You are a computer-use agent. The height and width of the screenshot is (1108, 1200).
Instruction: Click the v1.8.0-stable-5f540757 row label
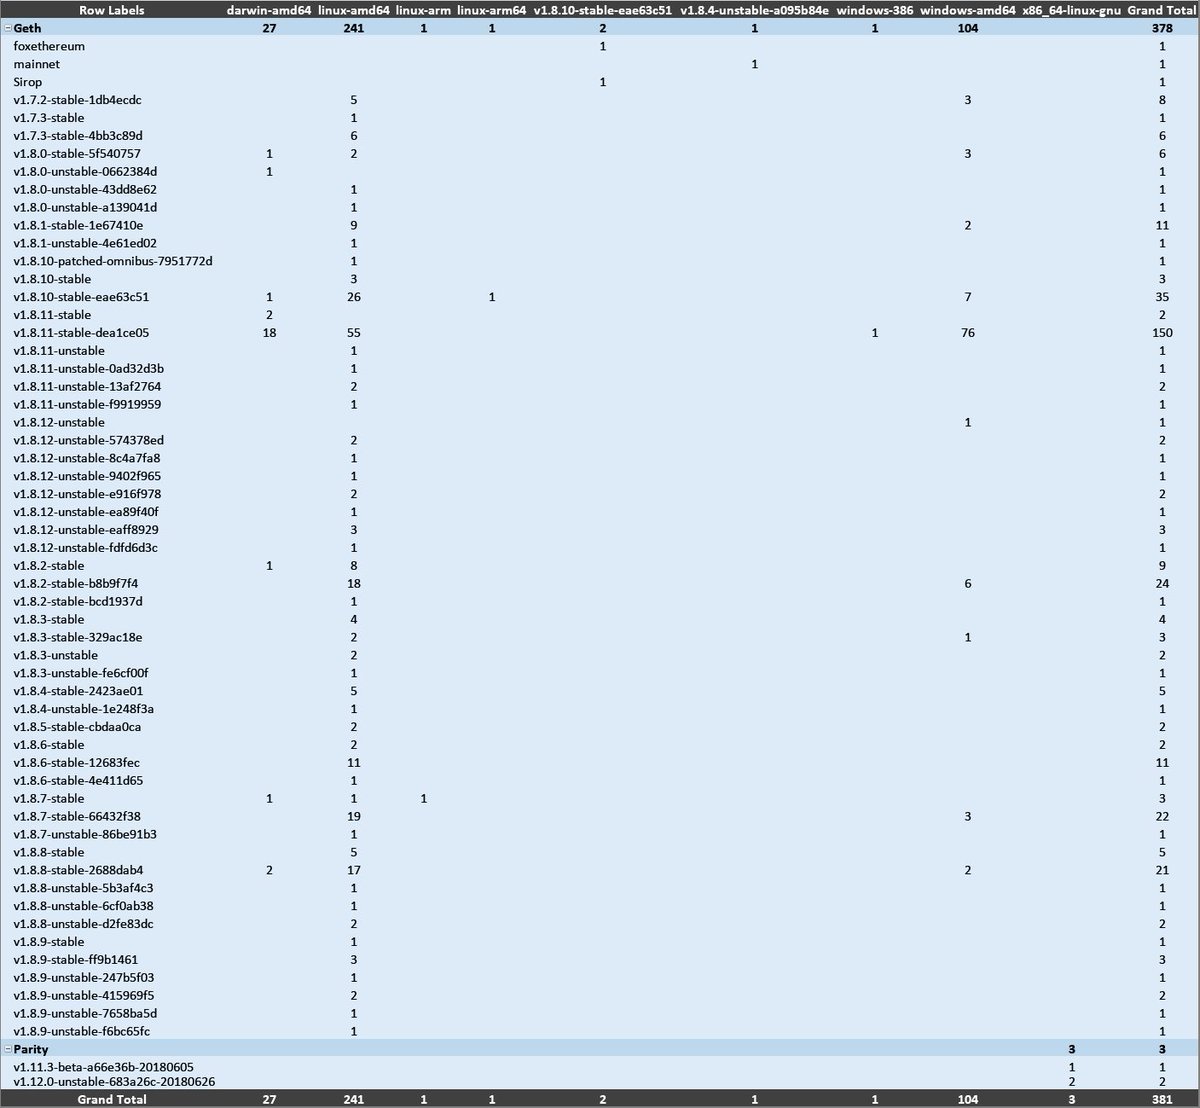coord(77,154)
